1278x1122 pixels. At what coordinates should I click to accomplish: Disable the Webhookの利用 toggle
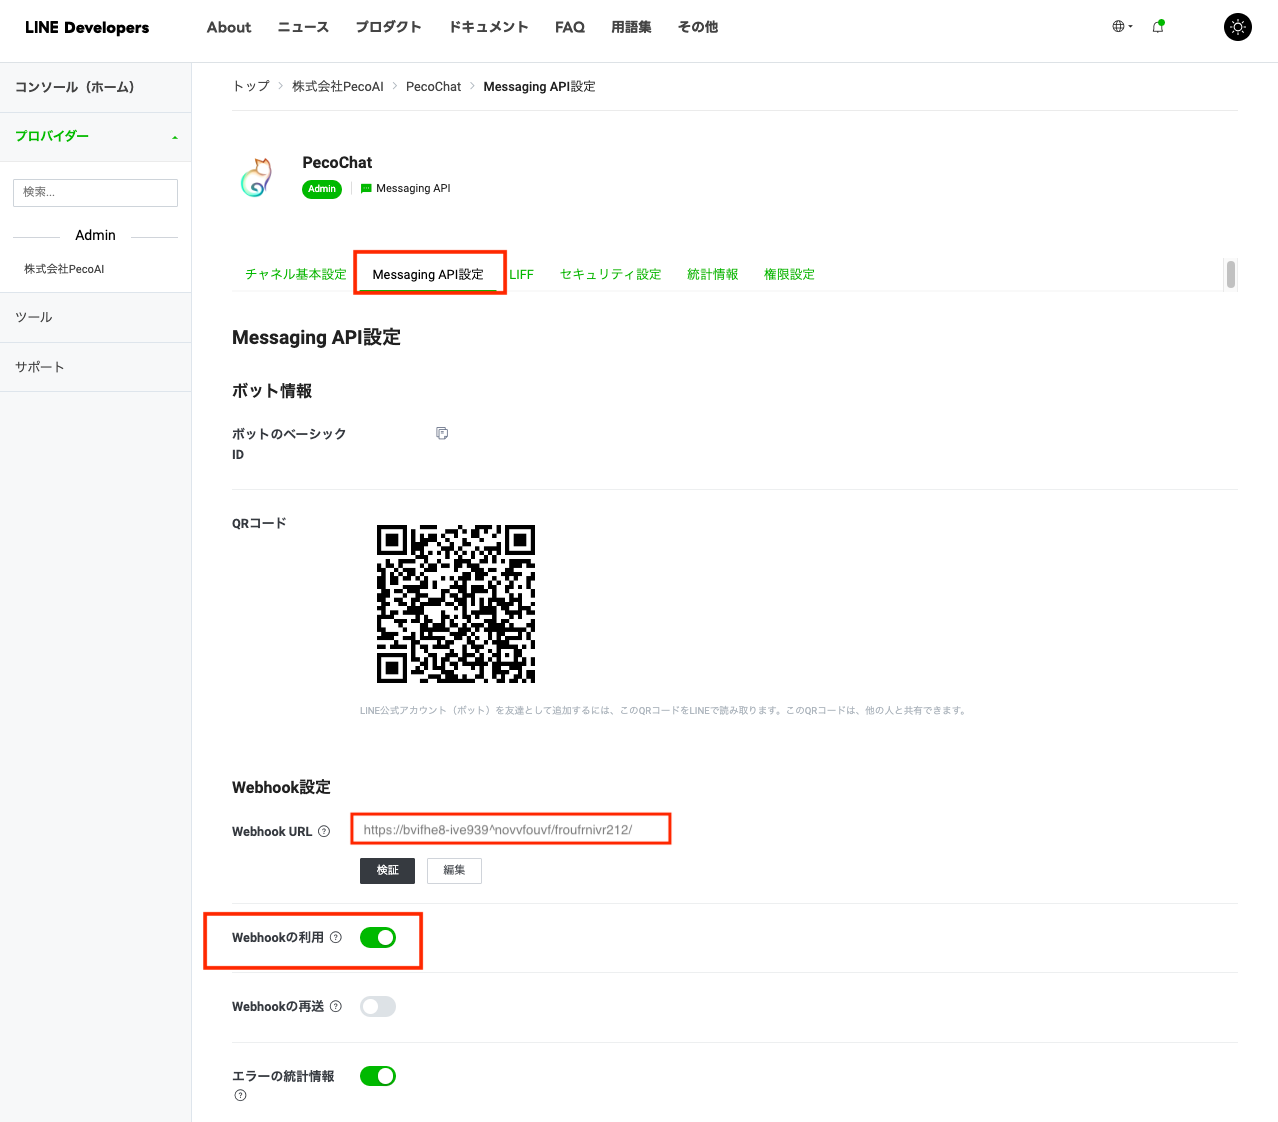pos(377,937)
